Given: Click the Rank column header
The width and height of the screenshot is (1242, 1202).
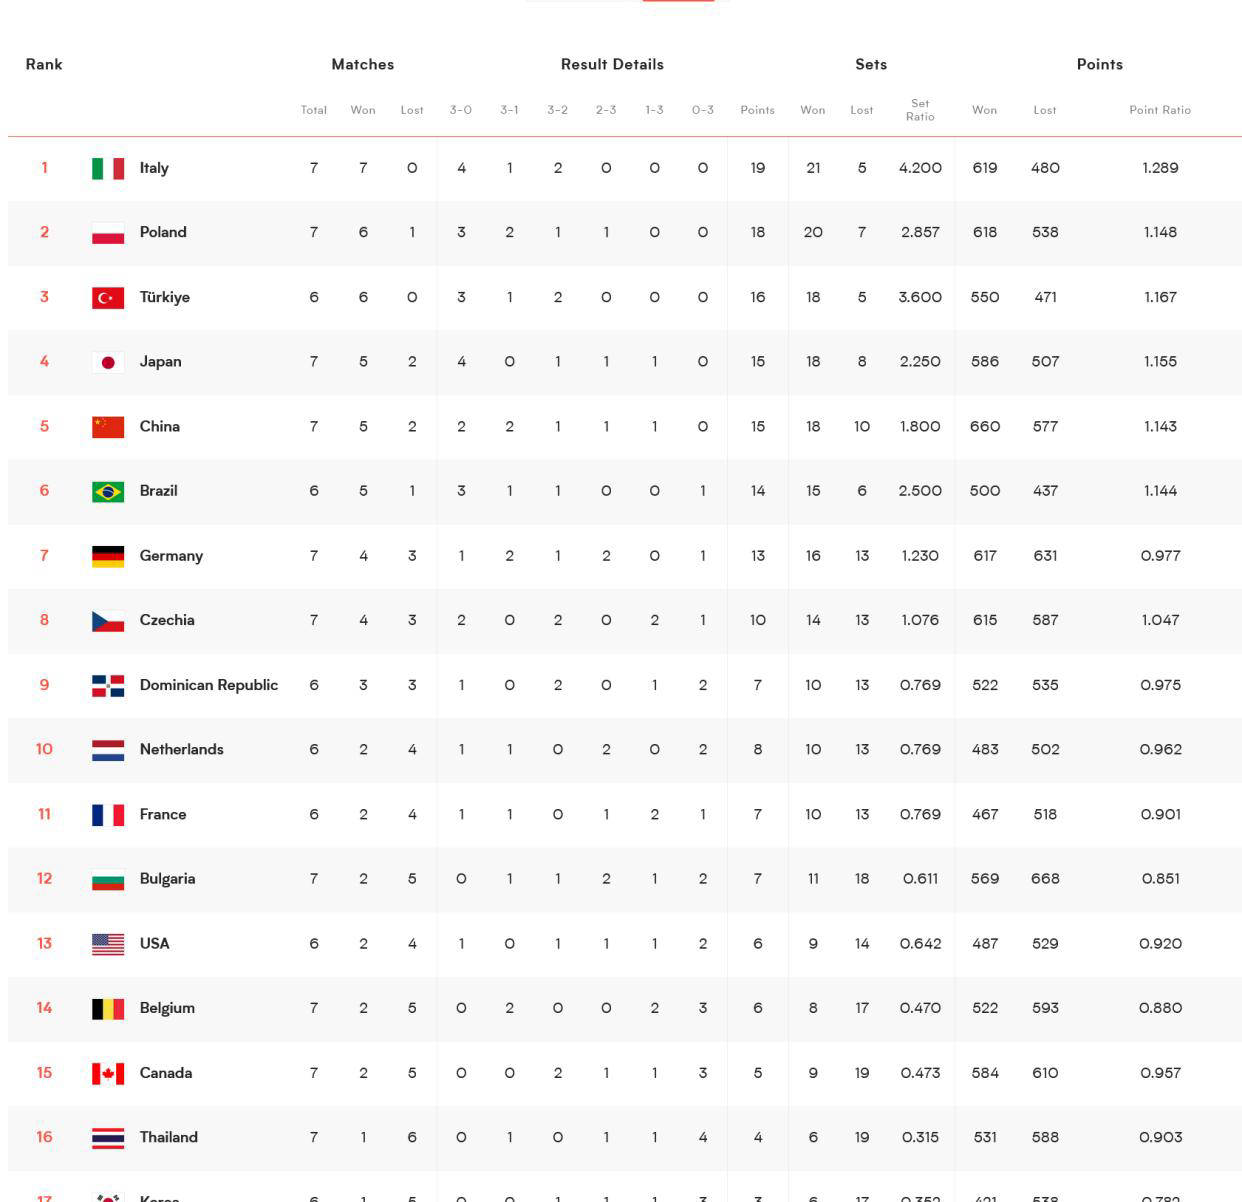Looking at the screenshot, I should [x=44, y=64].
